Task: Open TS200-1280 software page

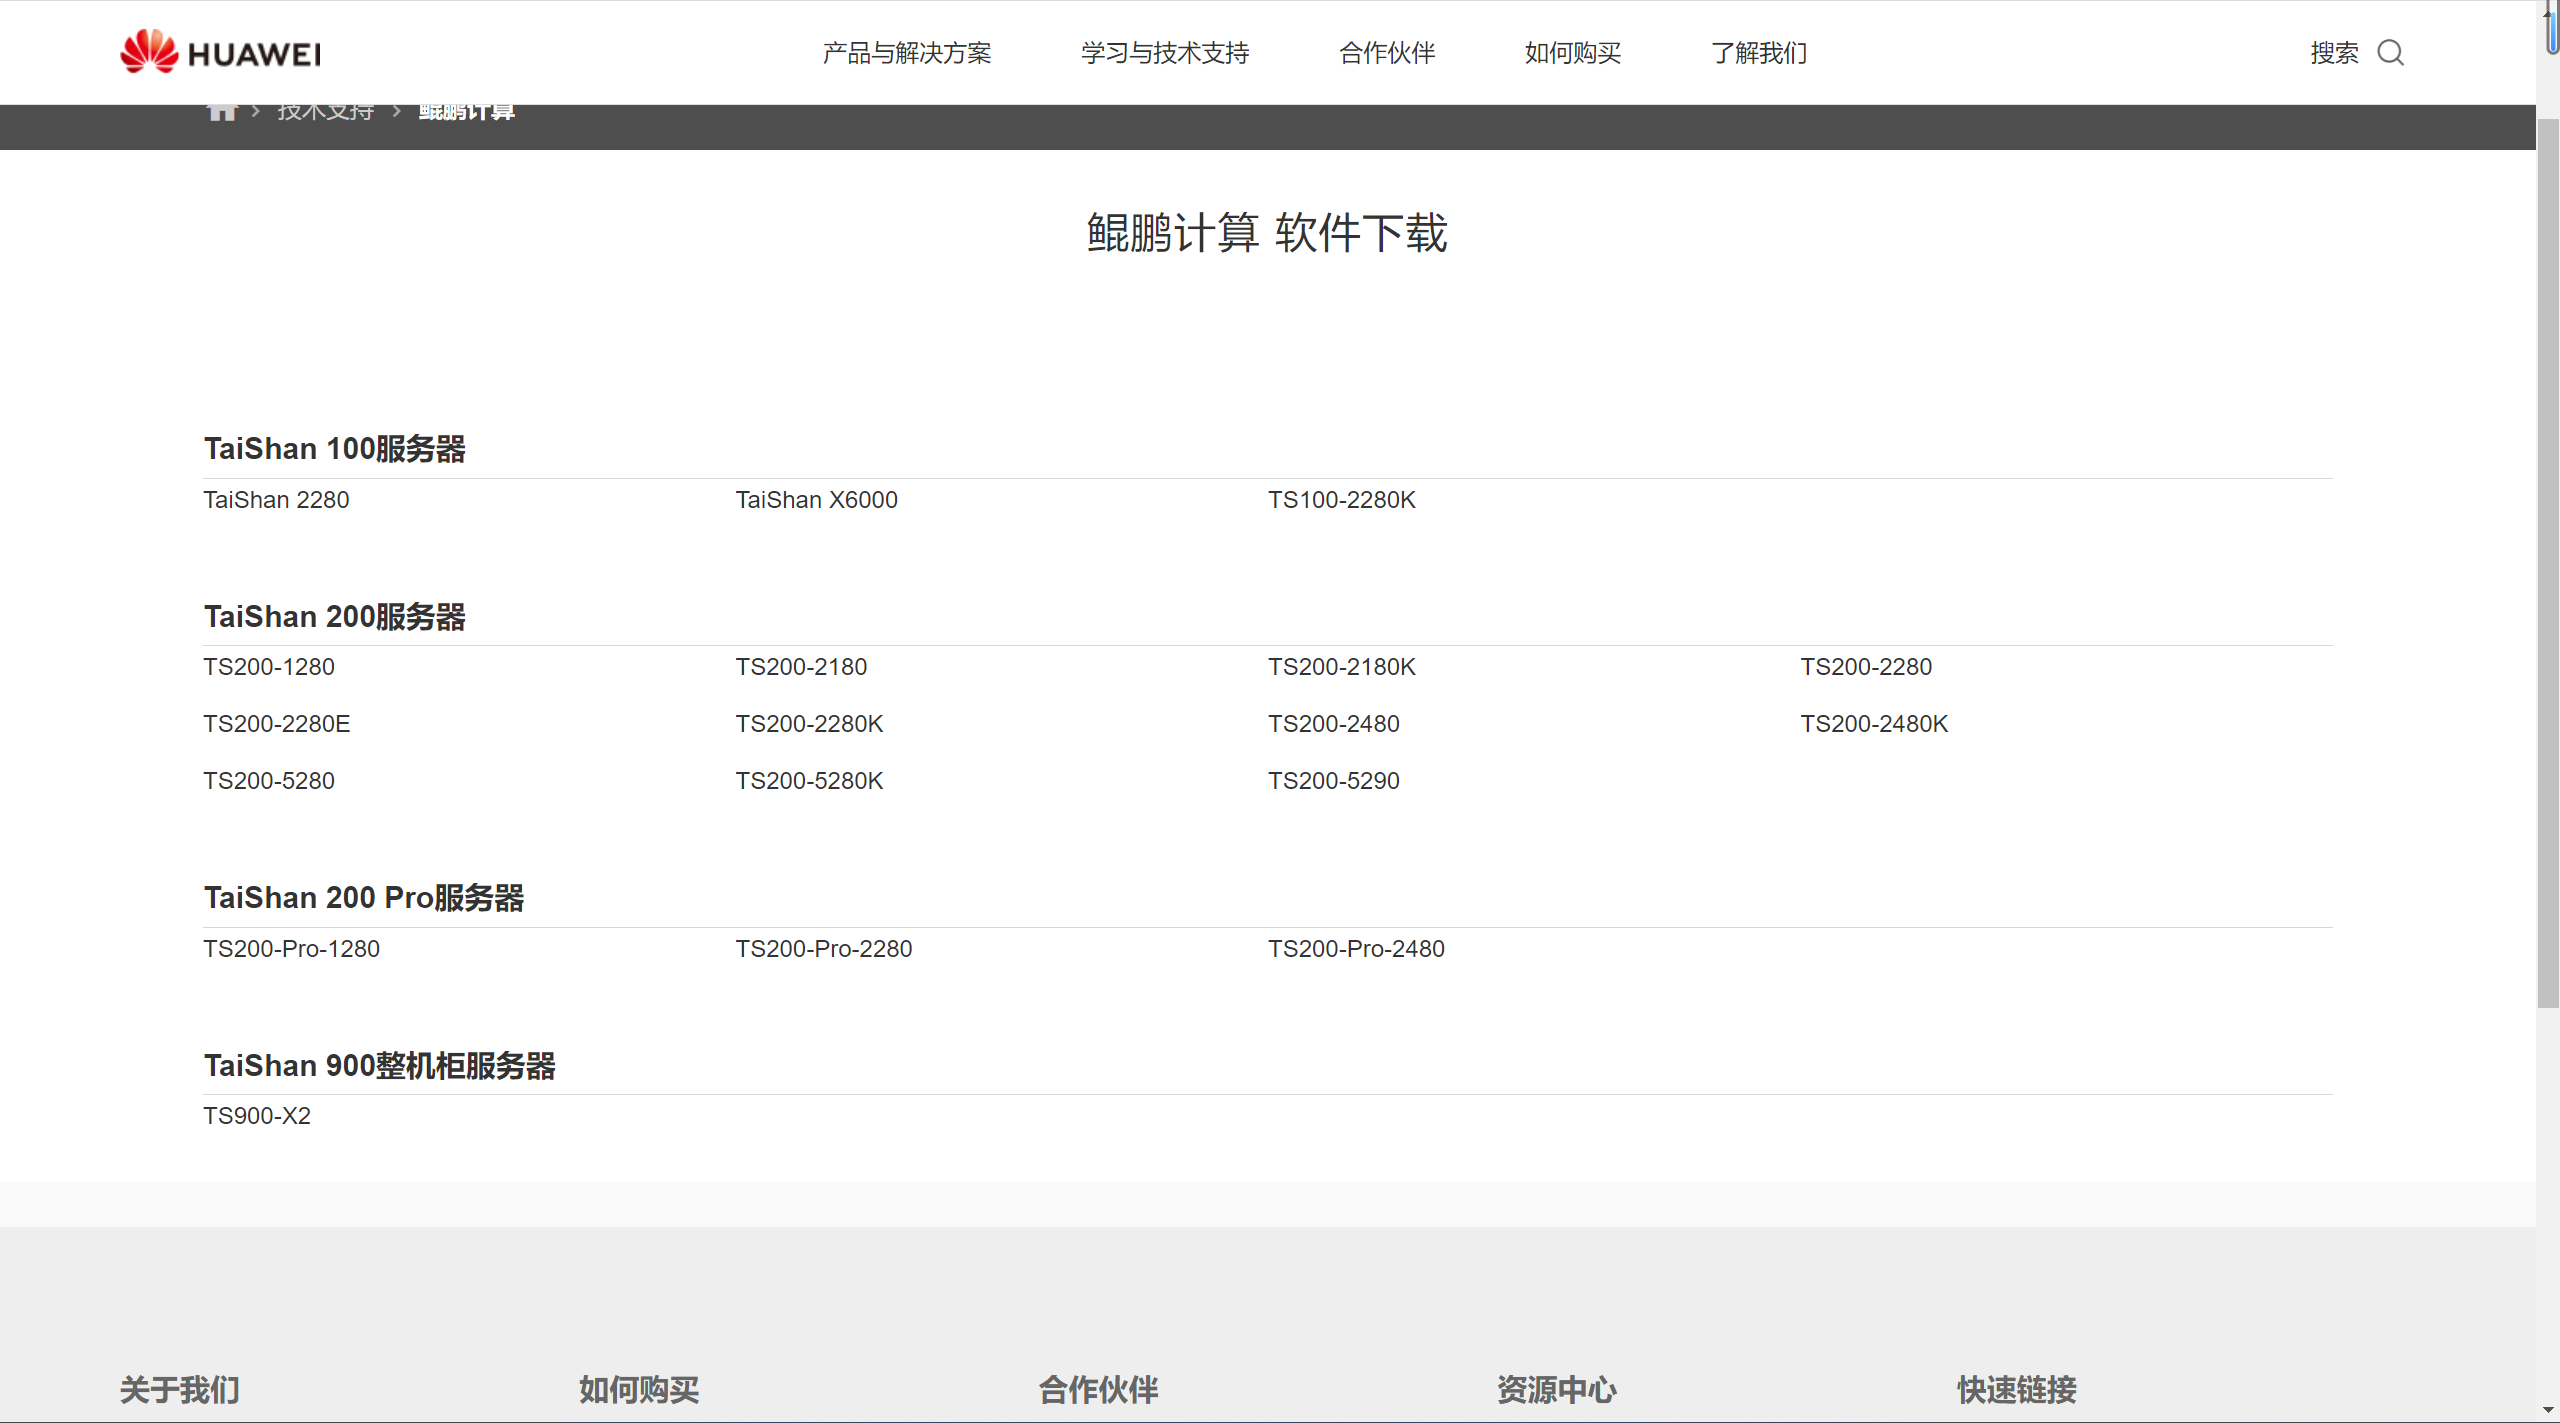Action: pyautogui.click(x=269, y=666)
